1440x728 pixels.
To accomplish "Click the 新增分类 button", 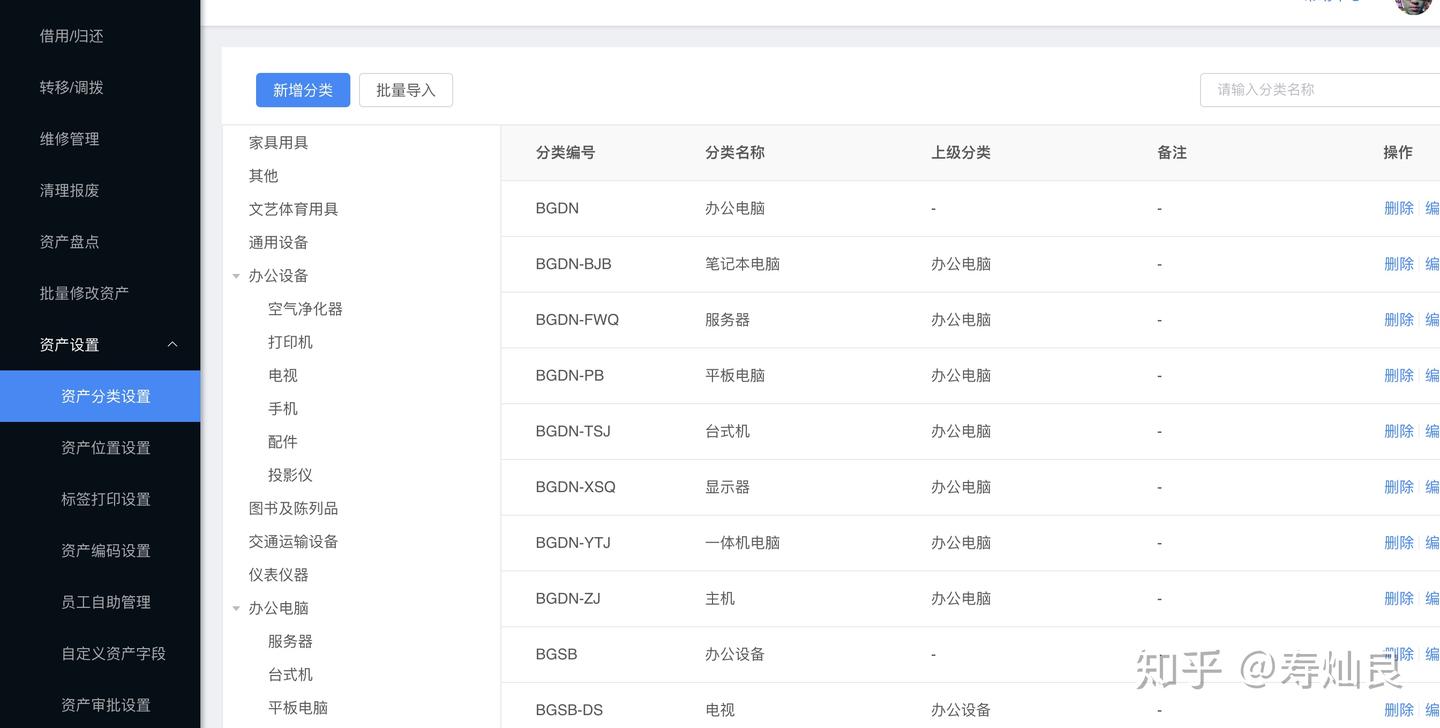I will [302, 90].
